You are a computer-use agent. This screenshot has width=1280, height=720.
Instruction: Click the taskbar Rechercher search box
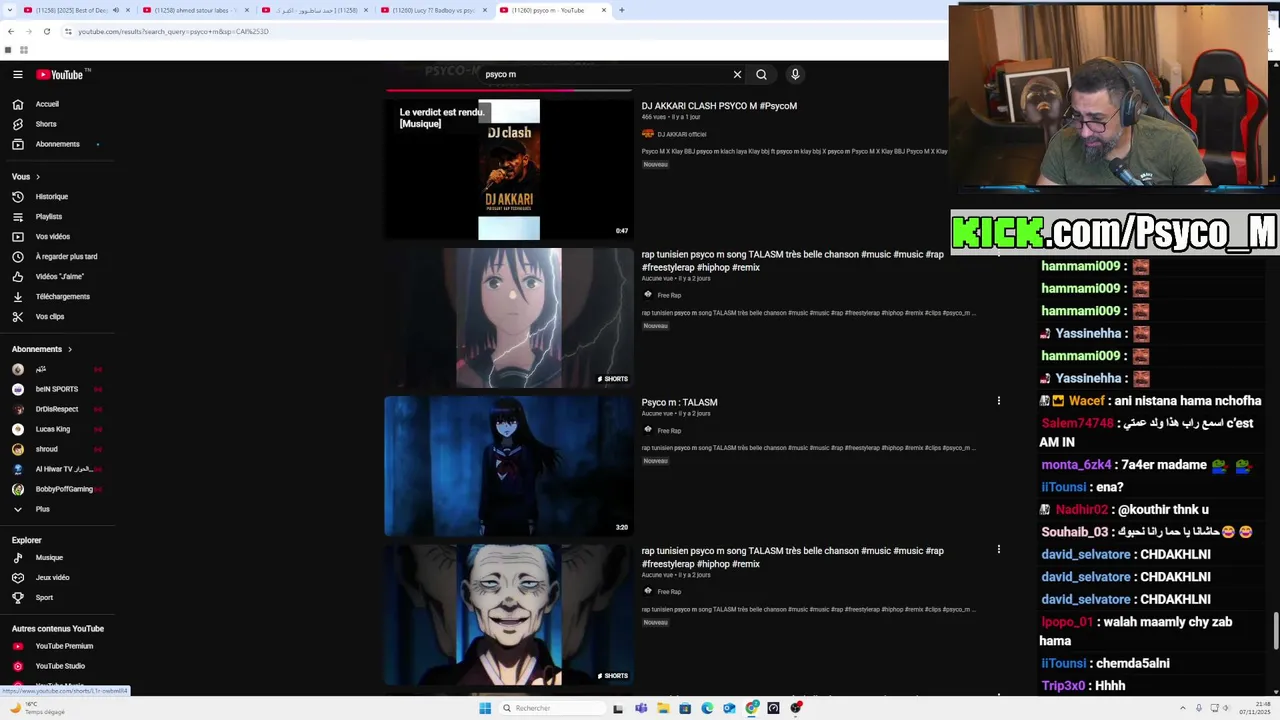[x=551, y=708]
